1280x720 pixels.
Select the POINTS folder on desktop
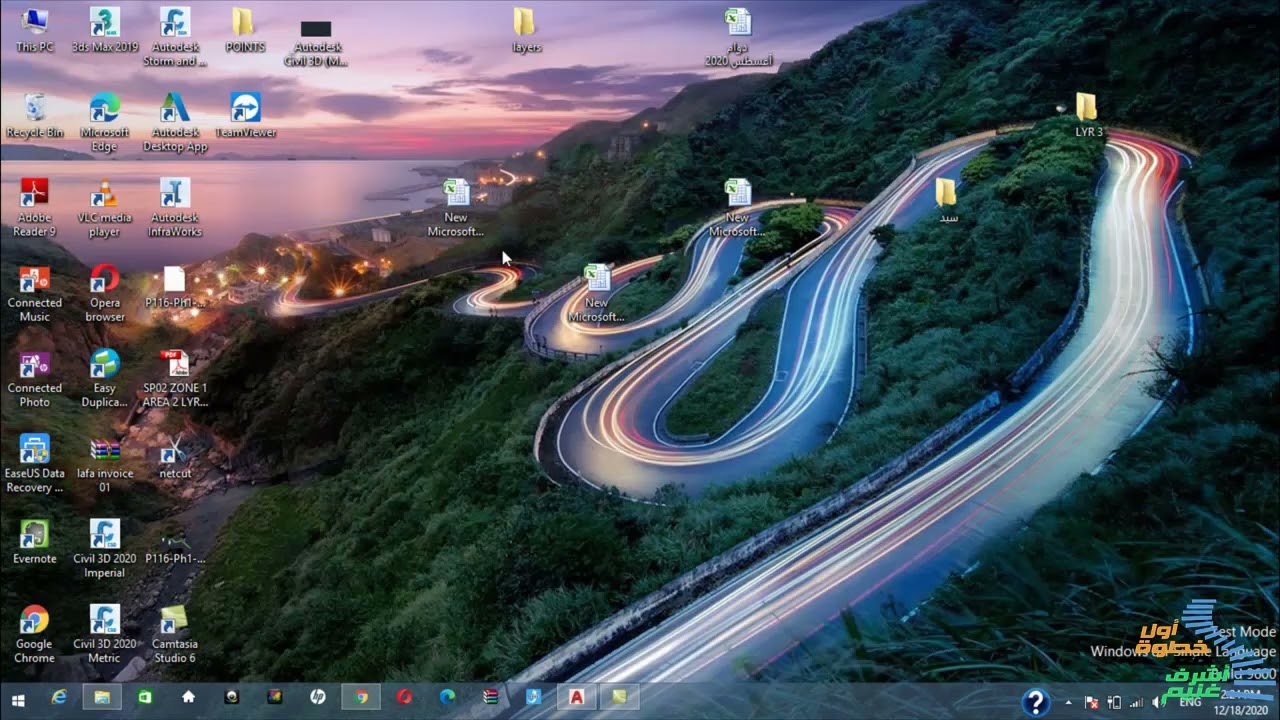point(245,30)
